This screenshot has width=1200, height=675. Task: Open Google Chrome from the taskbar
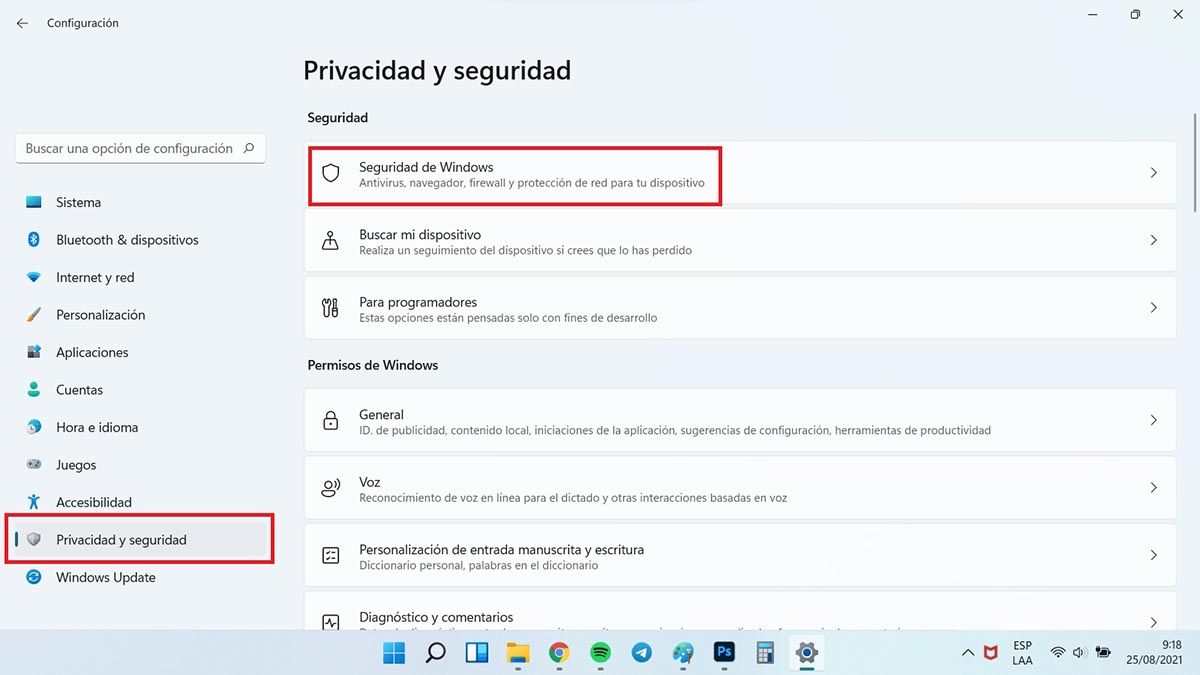click(559, 653)
